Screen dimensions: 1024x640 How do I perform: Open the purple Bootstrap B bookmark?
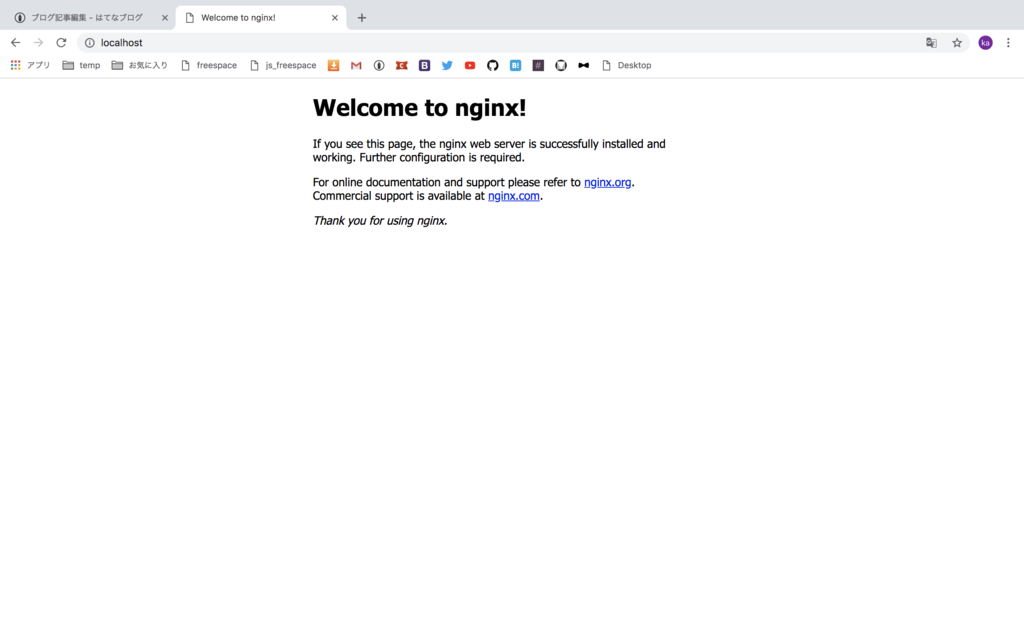tap(424, 65)
